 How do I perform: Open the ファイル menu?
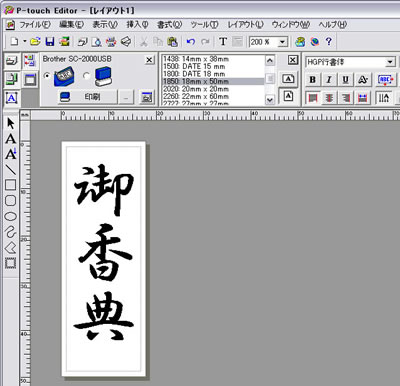point(34,24)
